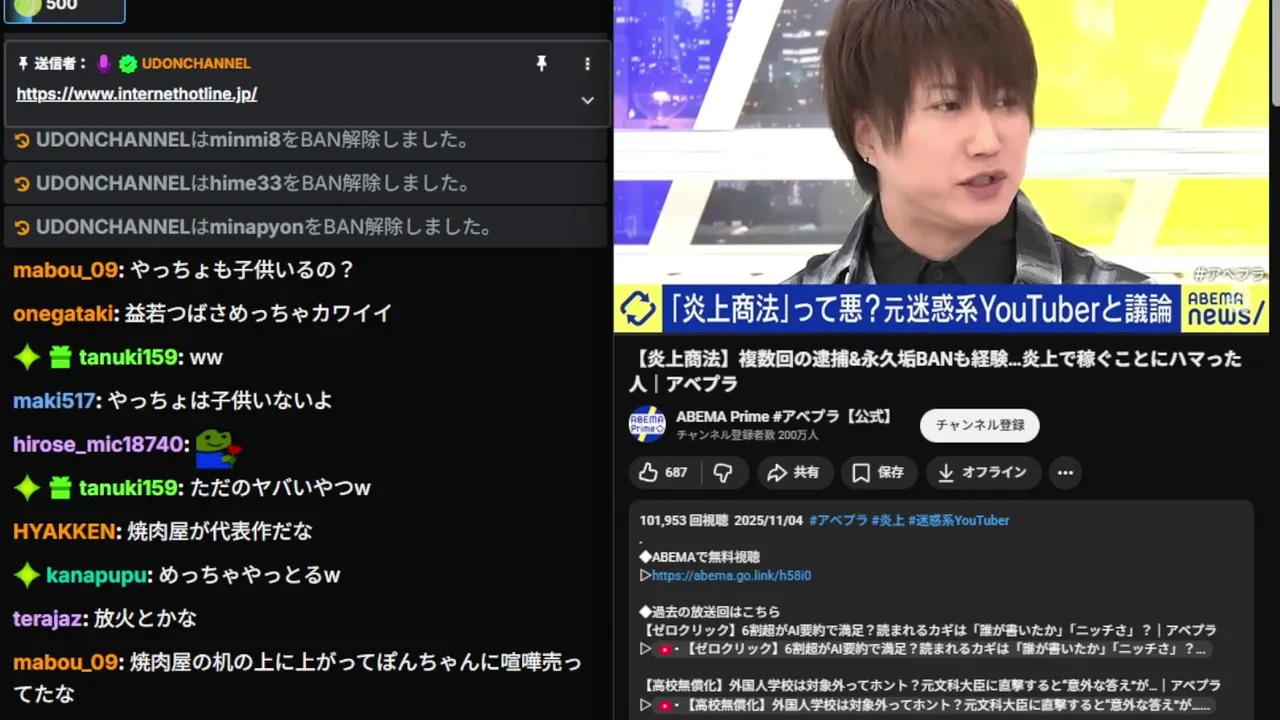Screen dimensions: 1280x720
Task: Click the チャンネル登録者数 200万人 subscriber count
Action: tap(747, 435)
